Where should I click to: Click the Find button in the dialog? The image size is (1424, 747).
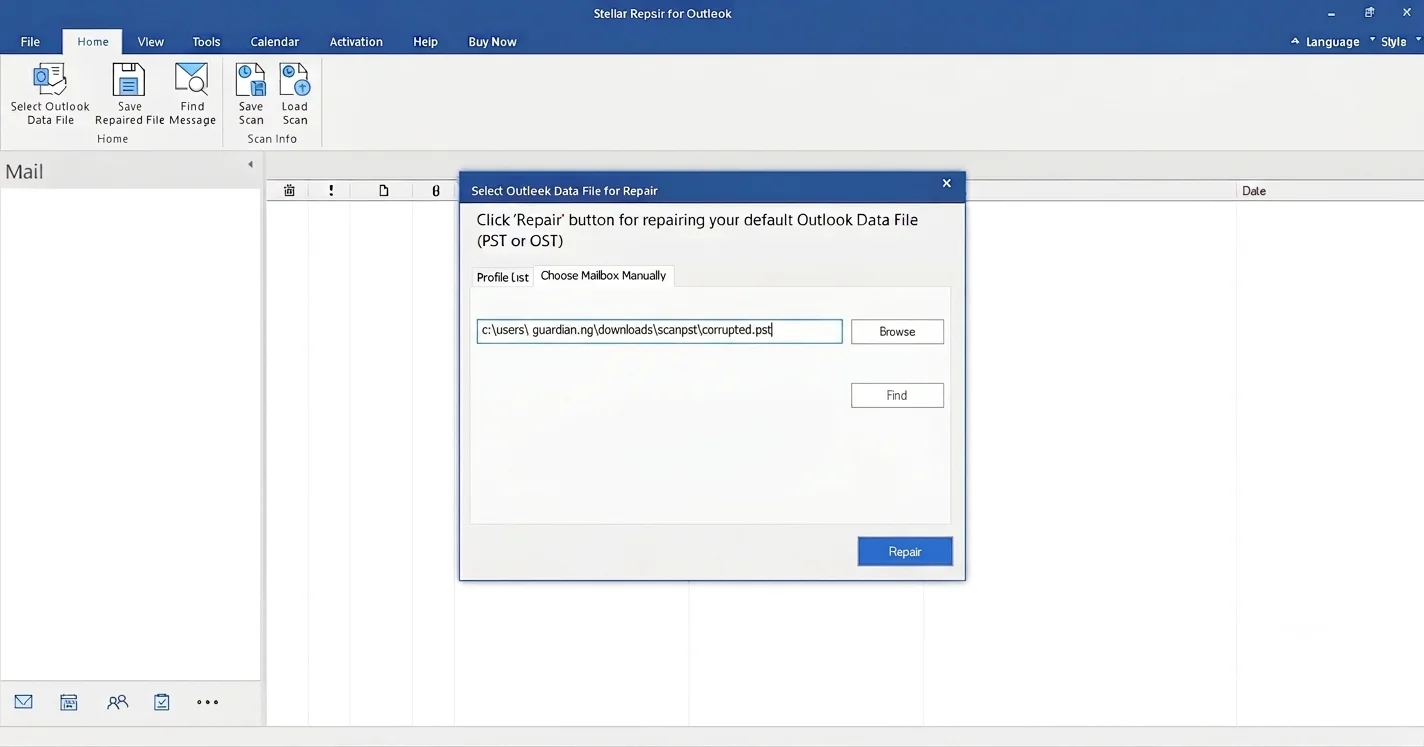pos(897,396)
